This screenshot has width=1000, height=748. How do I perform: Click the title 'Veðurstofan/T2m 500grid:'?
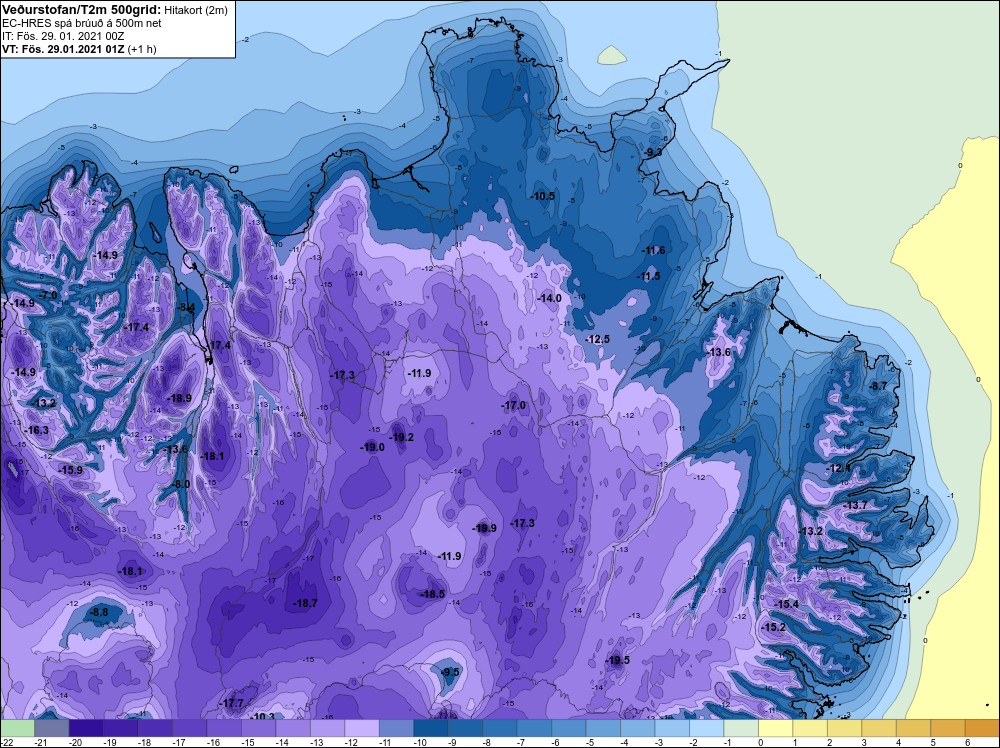(x=82, y=9)
